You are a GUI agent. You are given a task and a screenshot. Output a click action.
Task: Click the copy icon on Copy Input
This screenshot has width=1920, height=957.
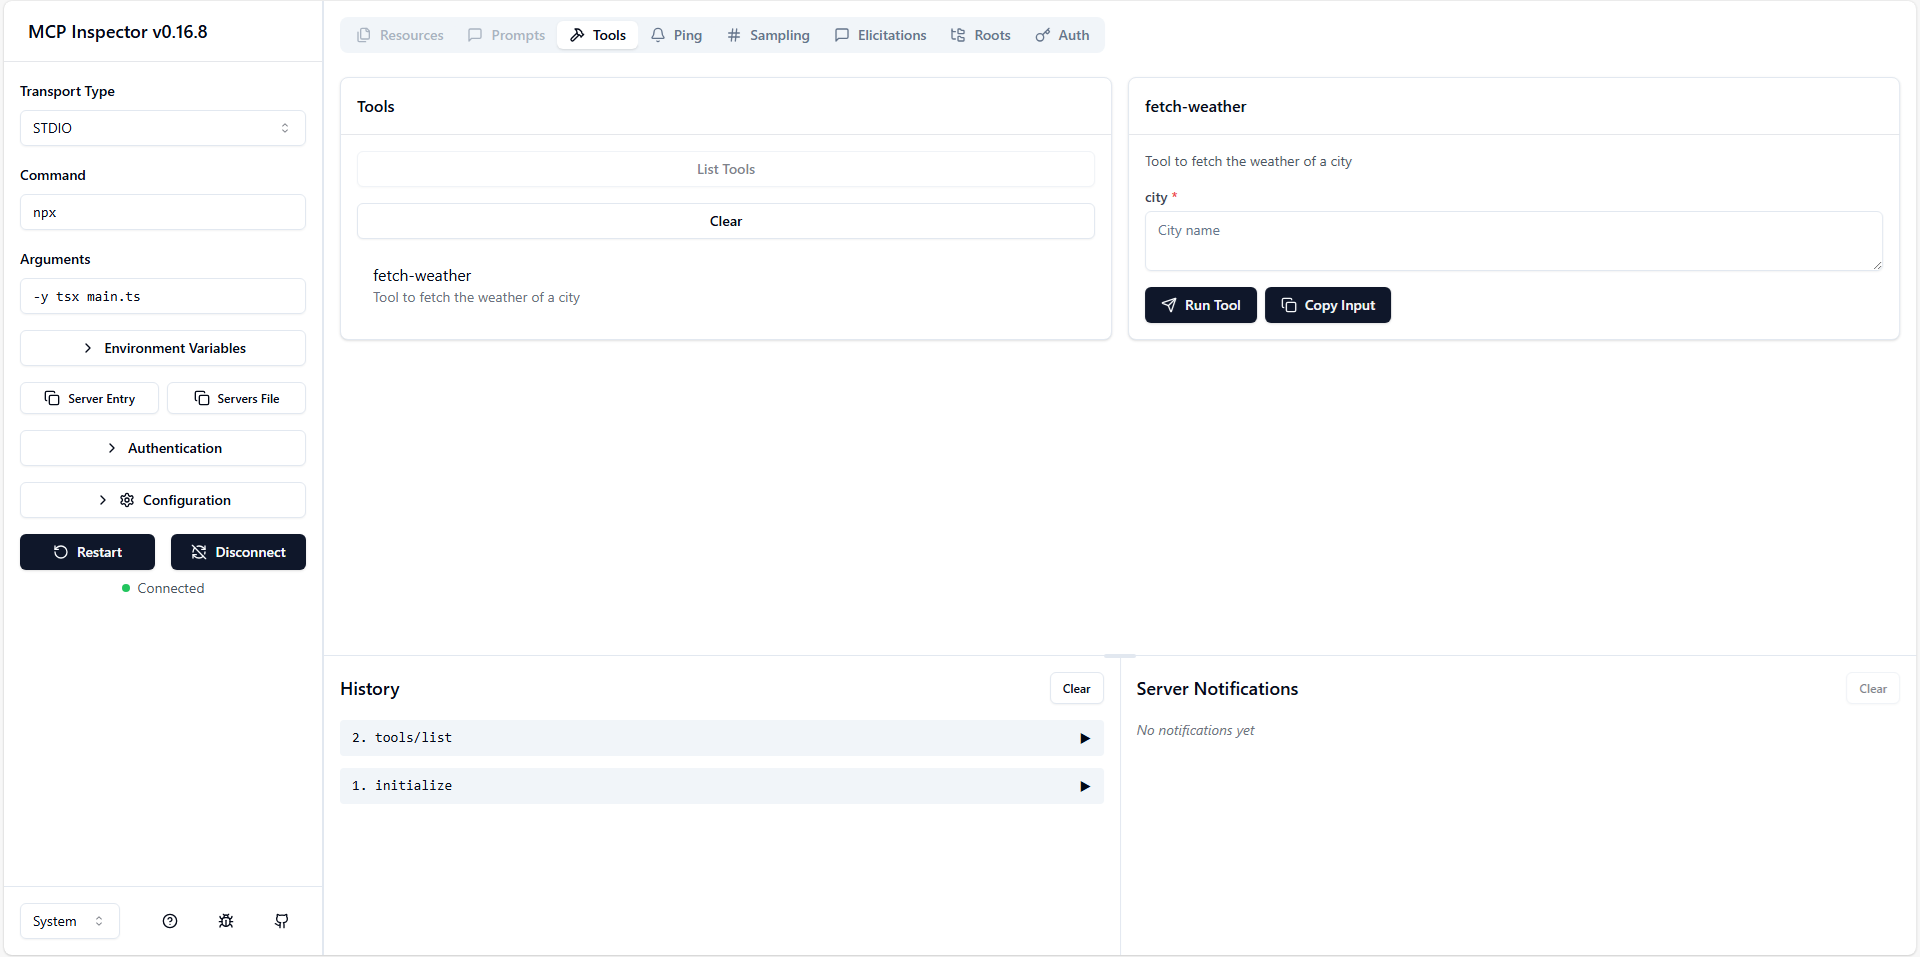(x=1289, y=305)
